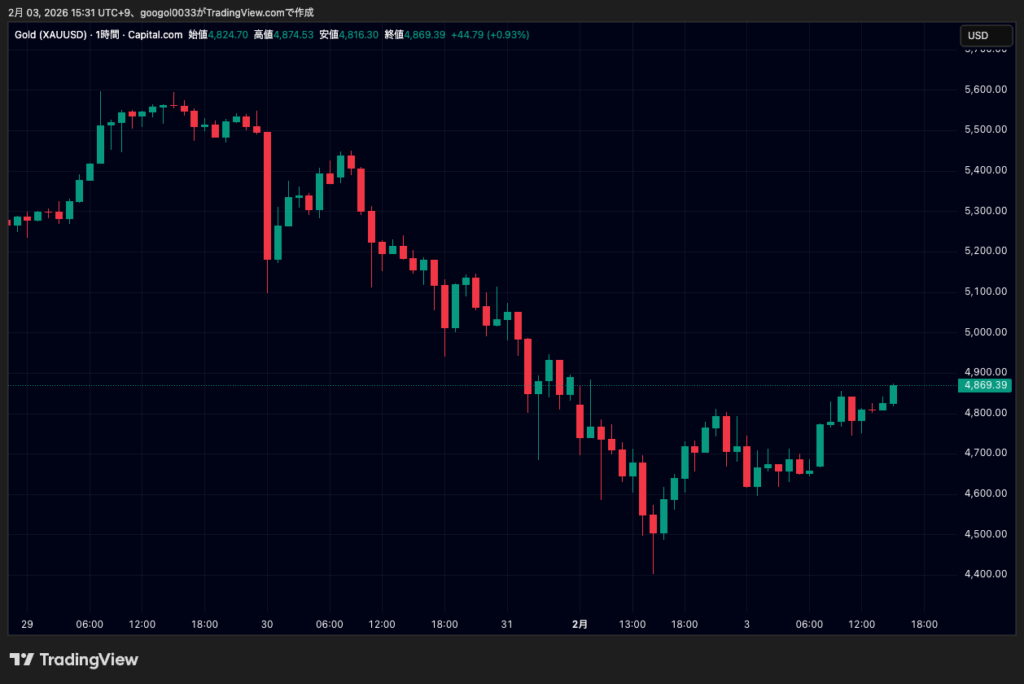Open the USD currency selector
The height and width of the screenshot is (684, 1024).
[977, 35]
